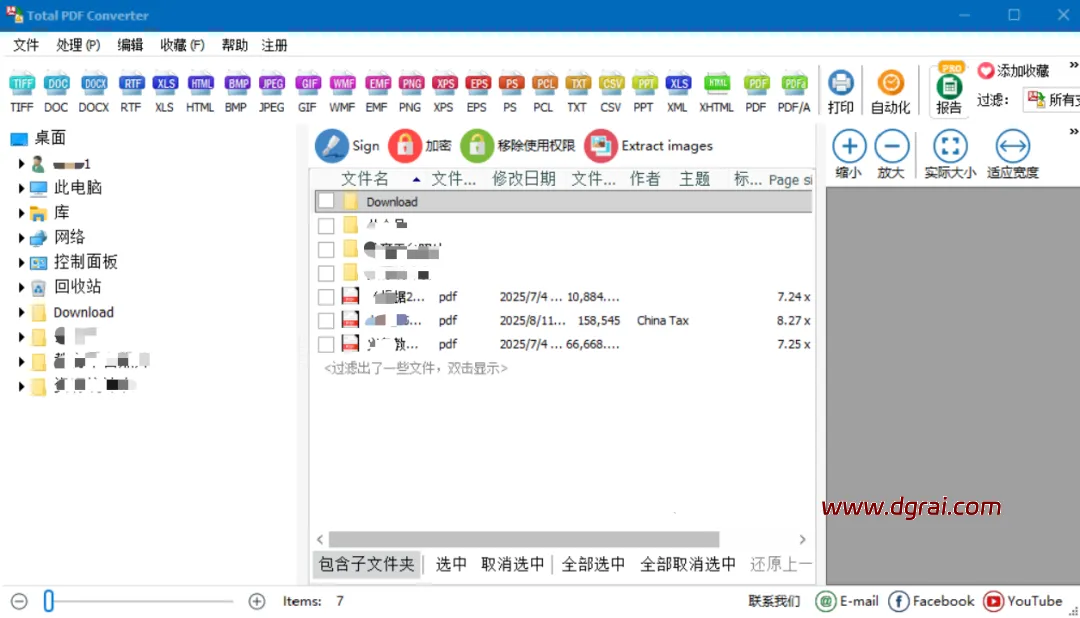Expand the Download tree folder
Image resolution: width=1080 pixels, height=618 pixels.
coord(21,312)
